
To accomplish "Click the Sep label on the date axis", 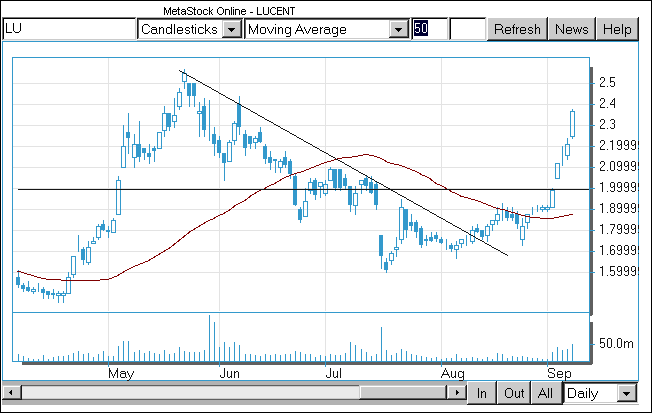I will tap(559, 373).
